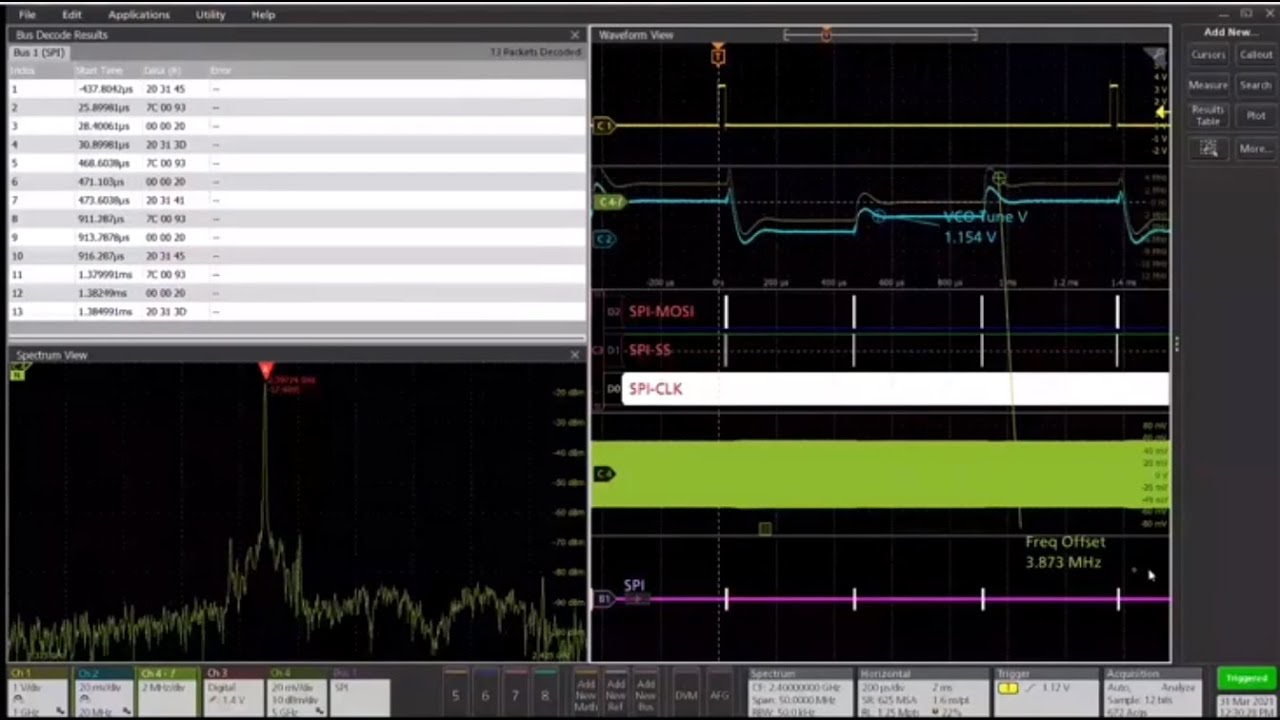This screenshot has width=1280, height=720.
Task: Open the Trigger settings badge
Action: [x=1045, y=690]
